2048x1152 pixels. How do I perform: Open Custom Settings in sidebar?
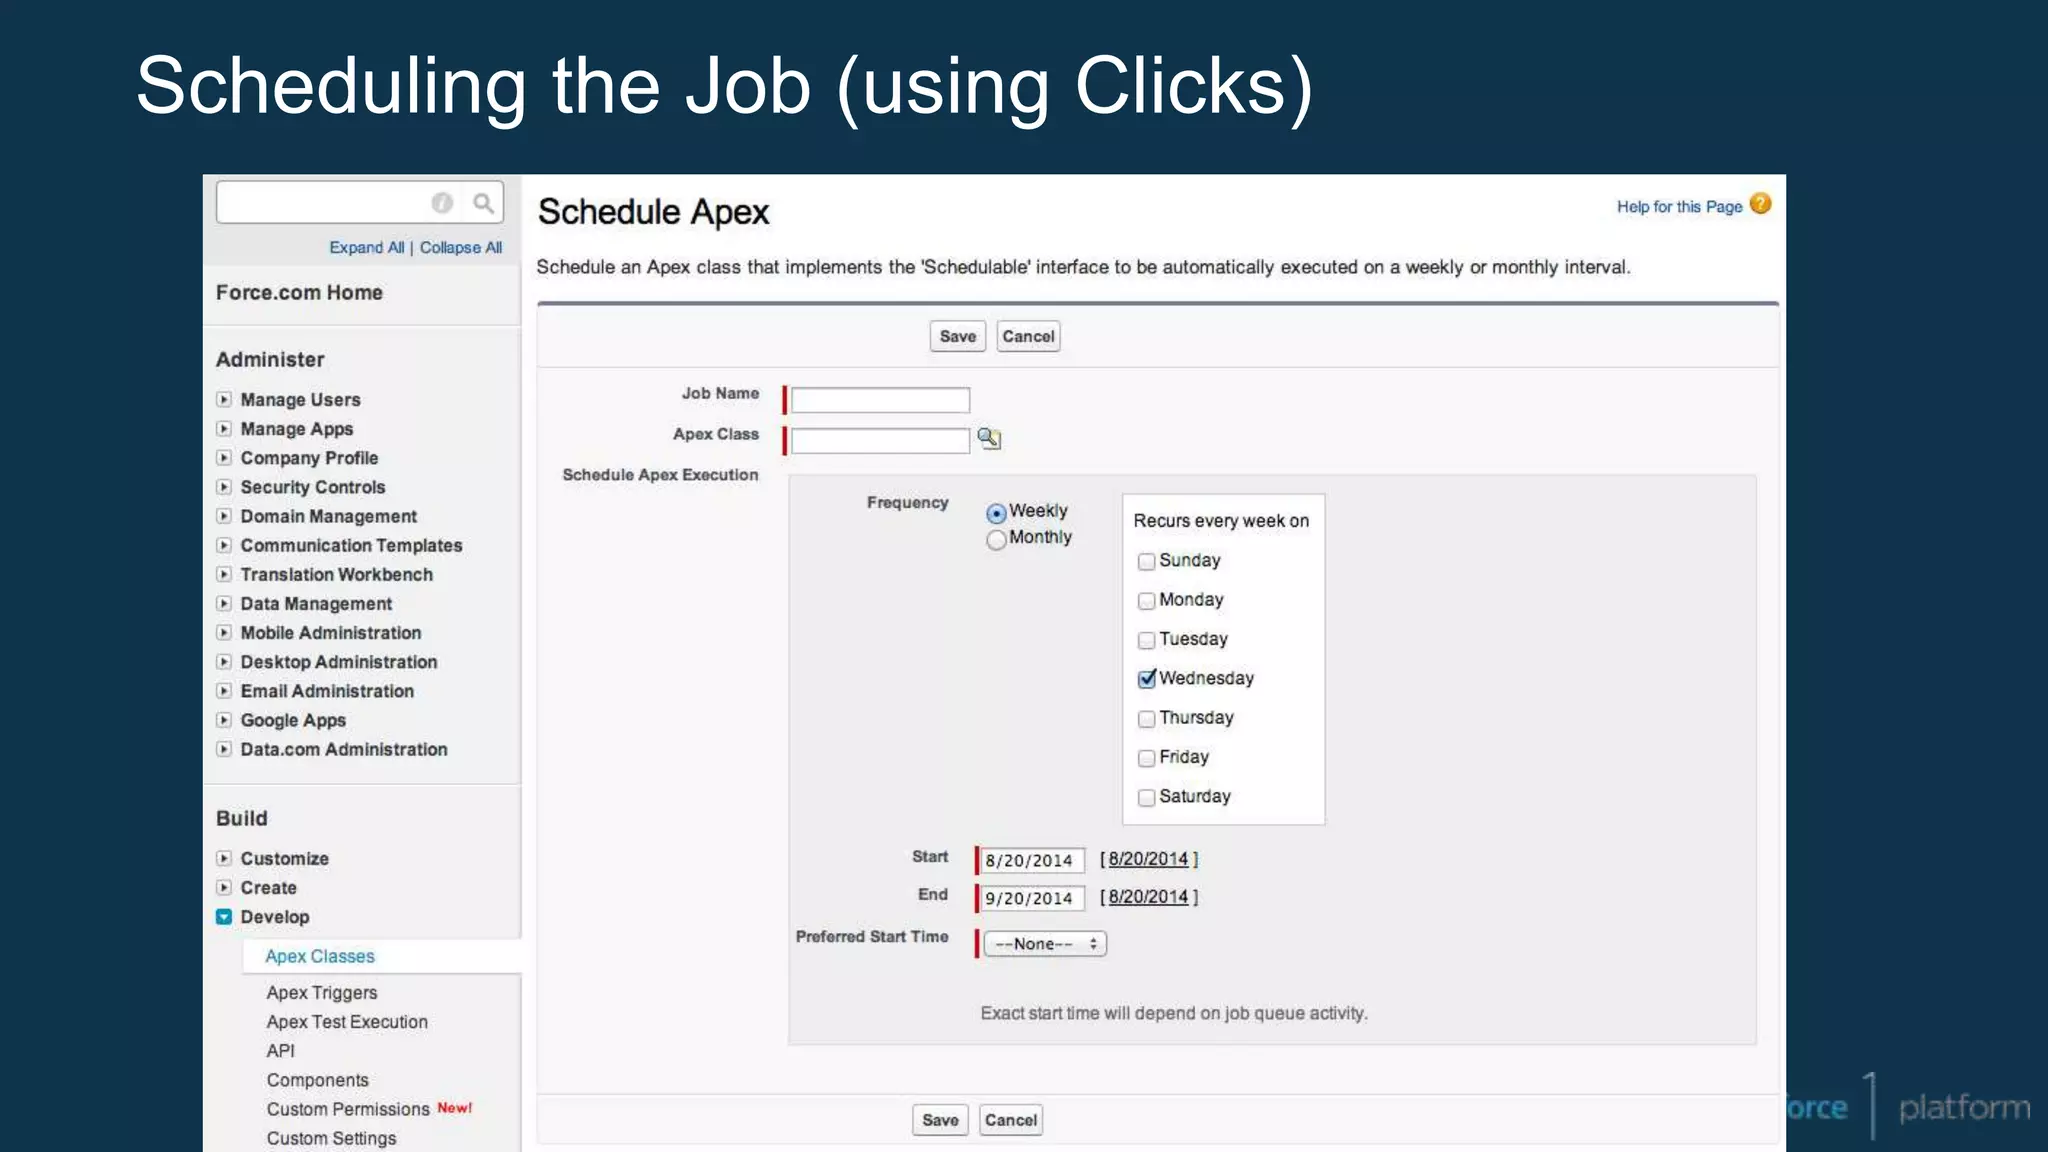click(x=331, y=1138)
